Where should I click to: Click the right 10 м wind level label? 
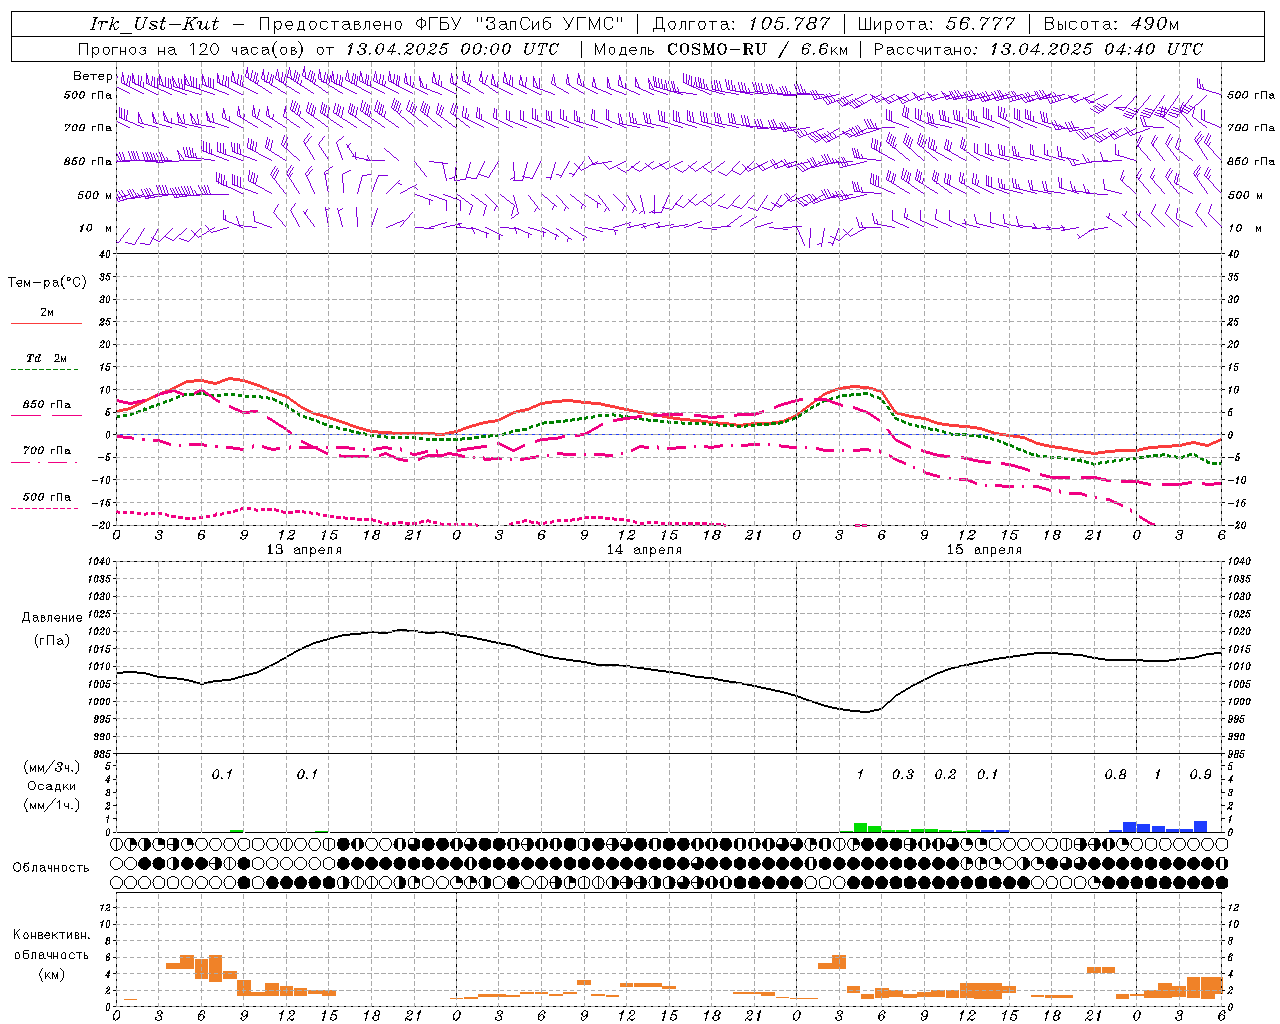click(x=1244, y=228)
